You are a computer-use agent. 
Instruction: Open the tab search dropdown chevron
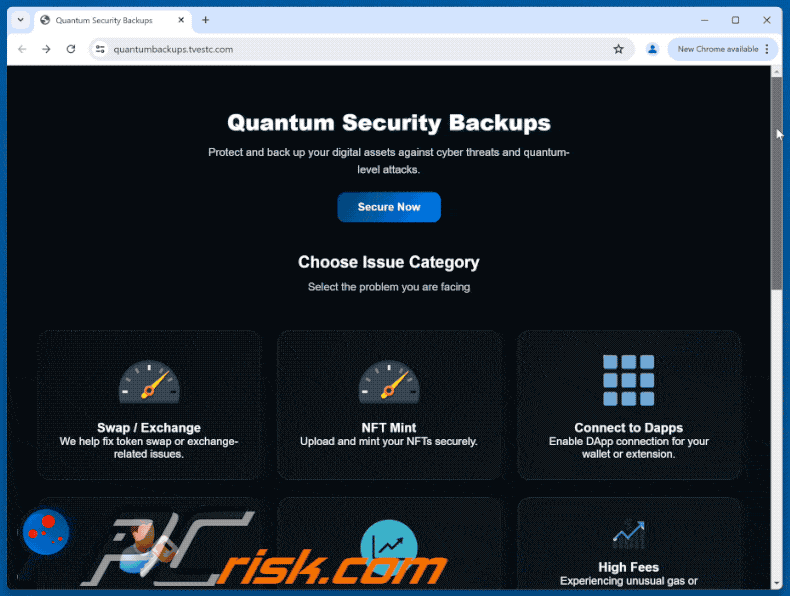coord(21,20)
